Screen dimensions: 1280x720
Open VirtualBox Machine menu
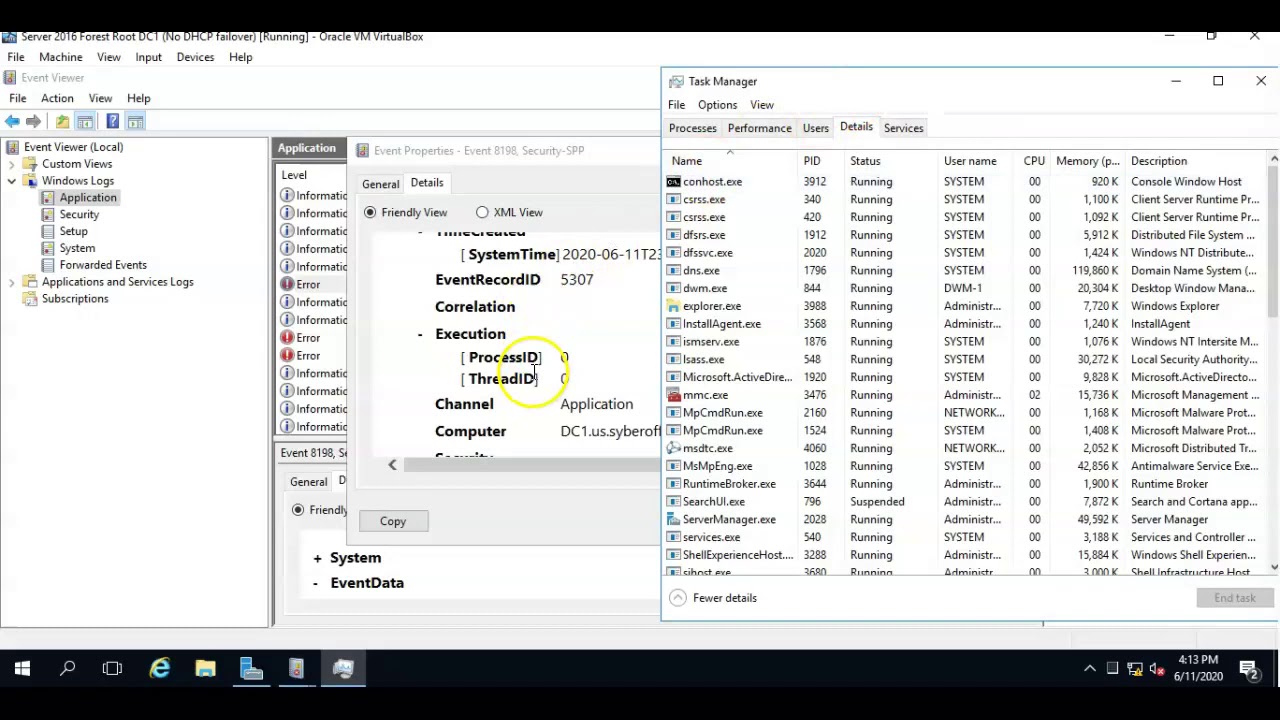click(x=61, y=57)
